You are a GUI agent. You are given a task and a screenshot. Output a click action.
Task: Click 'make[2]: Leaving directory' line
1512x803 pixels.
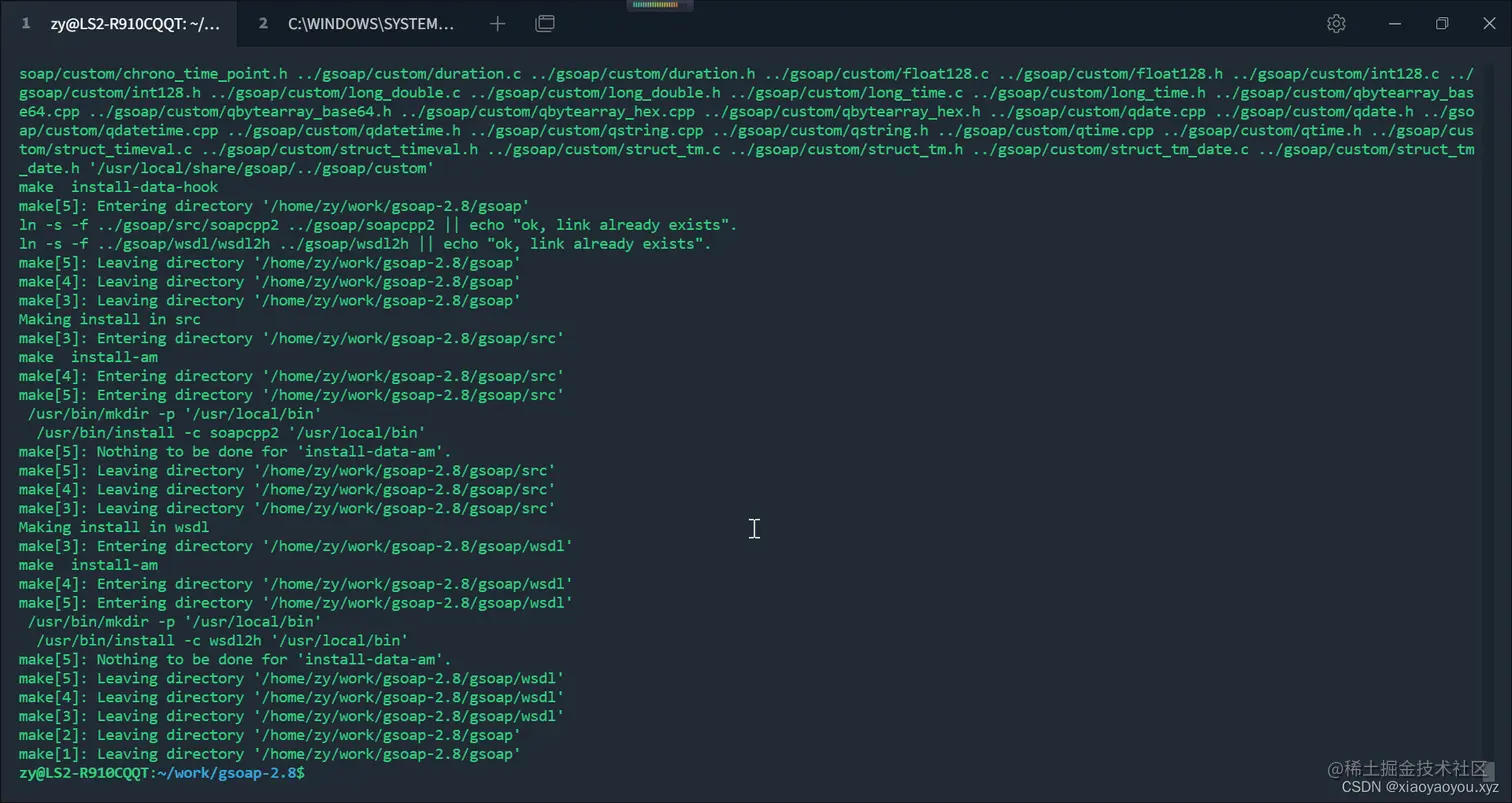(x=270, y=735)
